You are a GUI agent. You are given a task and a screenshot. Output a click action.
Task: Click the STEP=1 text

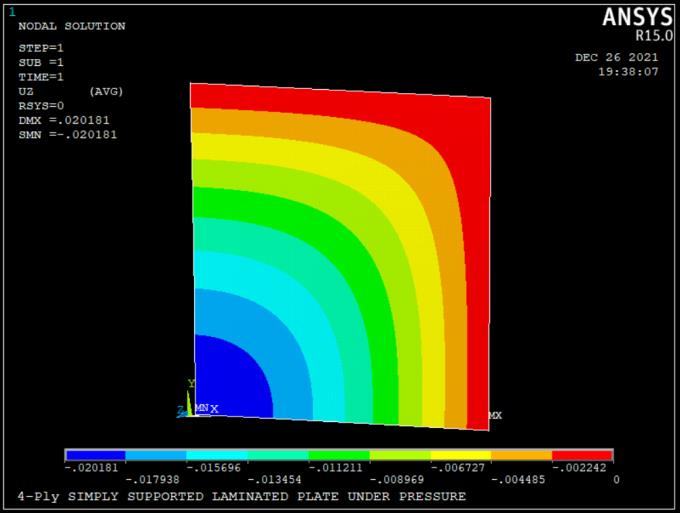point(41,48)
